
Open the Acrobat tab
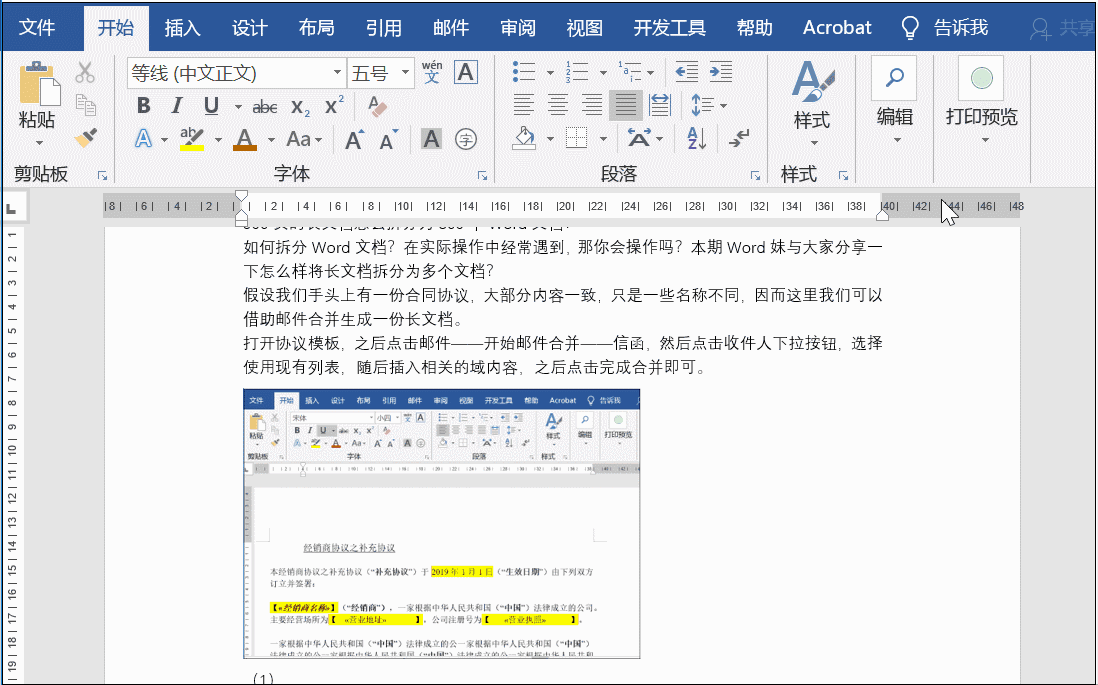click(837, 27)
